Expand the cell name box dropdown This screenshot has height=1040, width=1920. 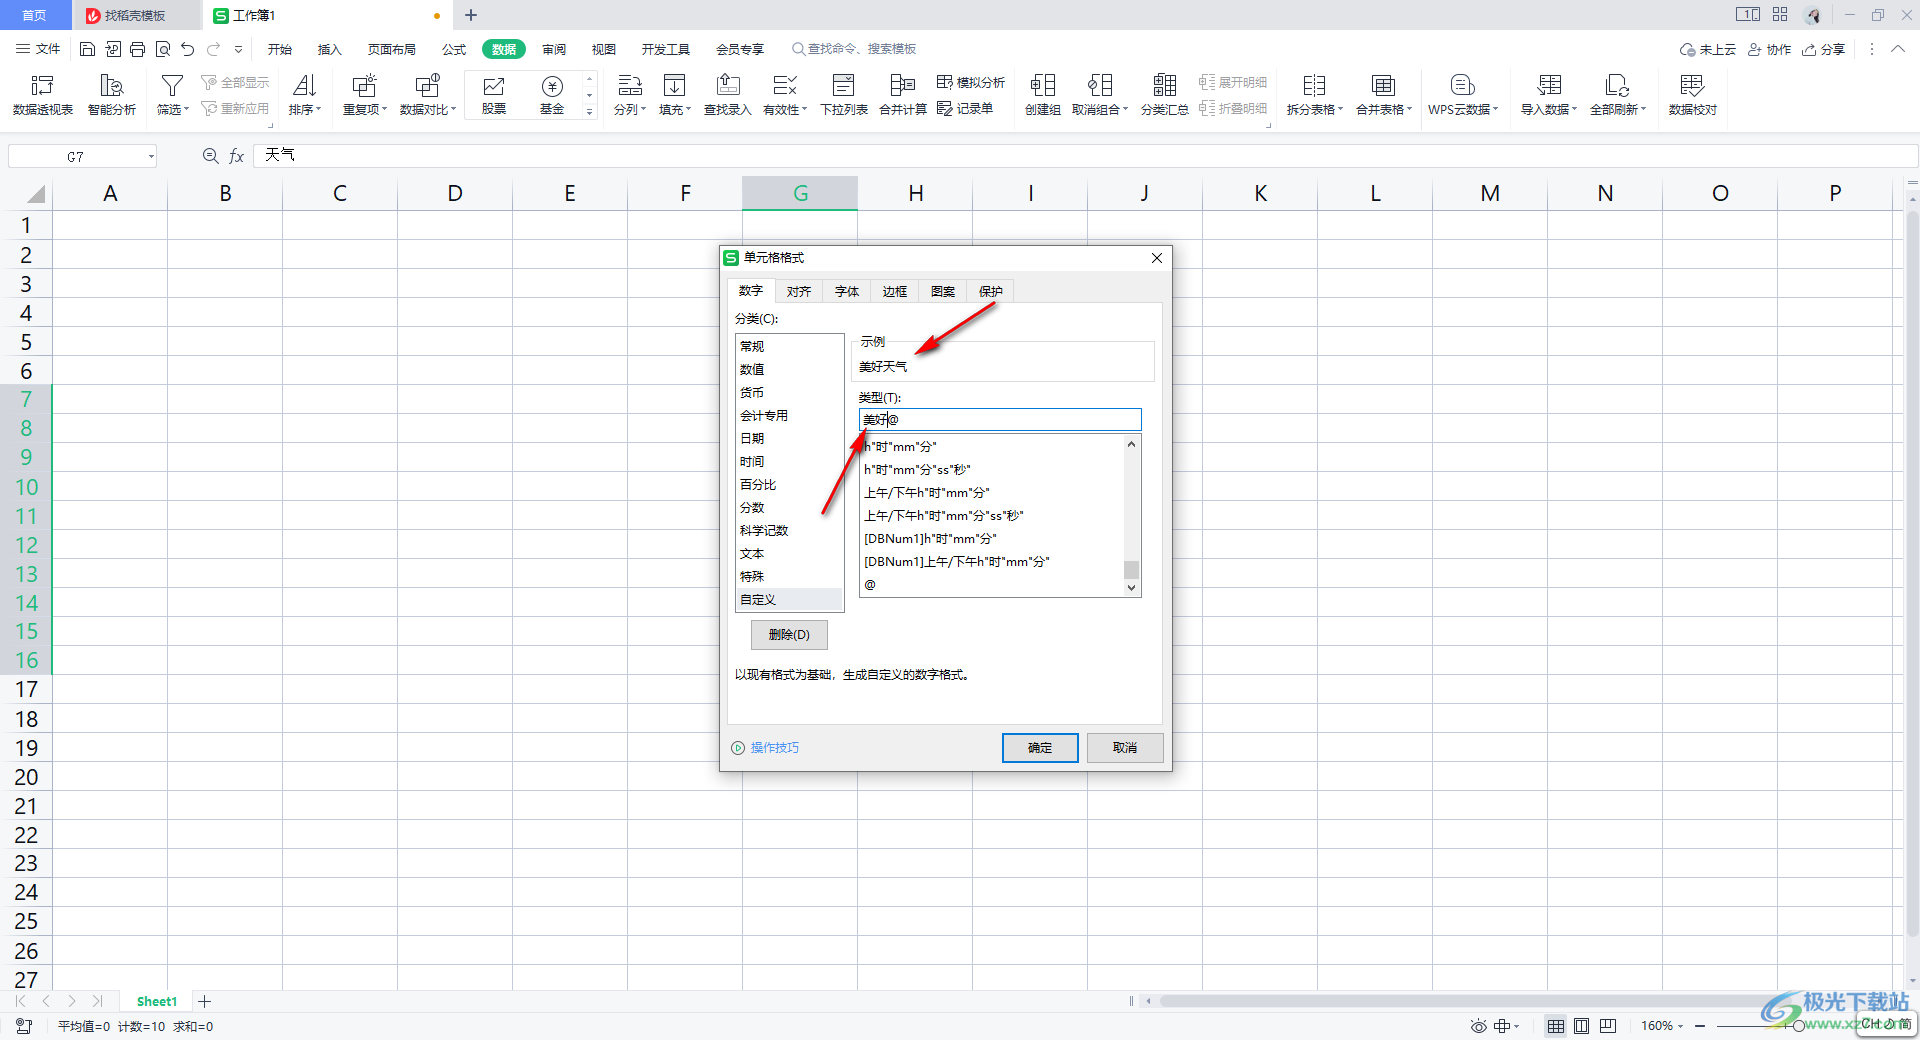click(151, 156)
